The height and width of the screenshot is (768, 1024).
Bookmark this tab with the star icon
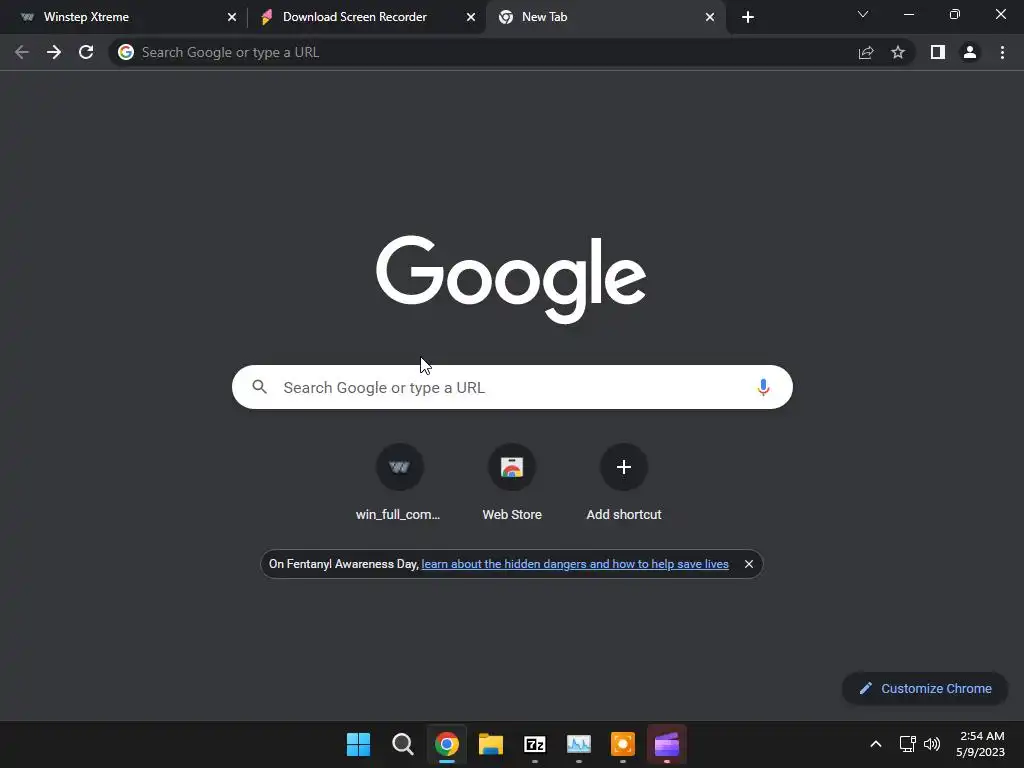pyautogui.click(x=898, y=52)
